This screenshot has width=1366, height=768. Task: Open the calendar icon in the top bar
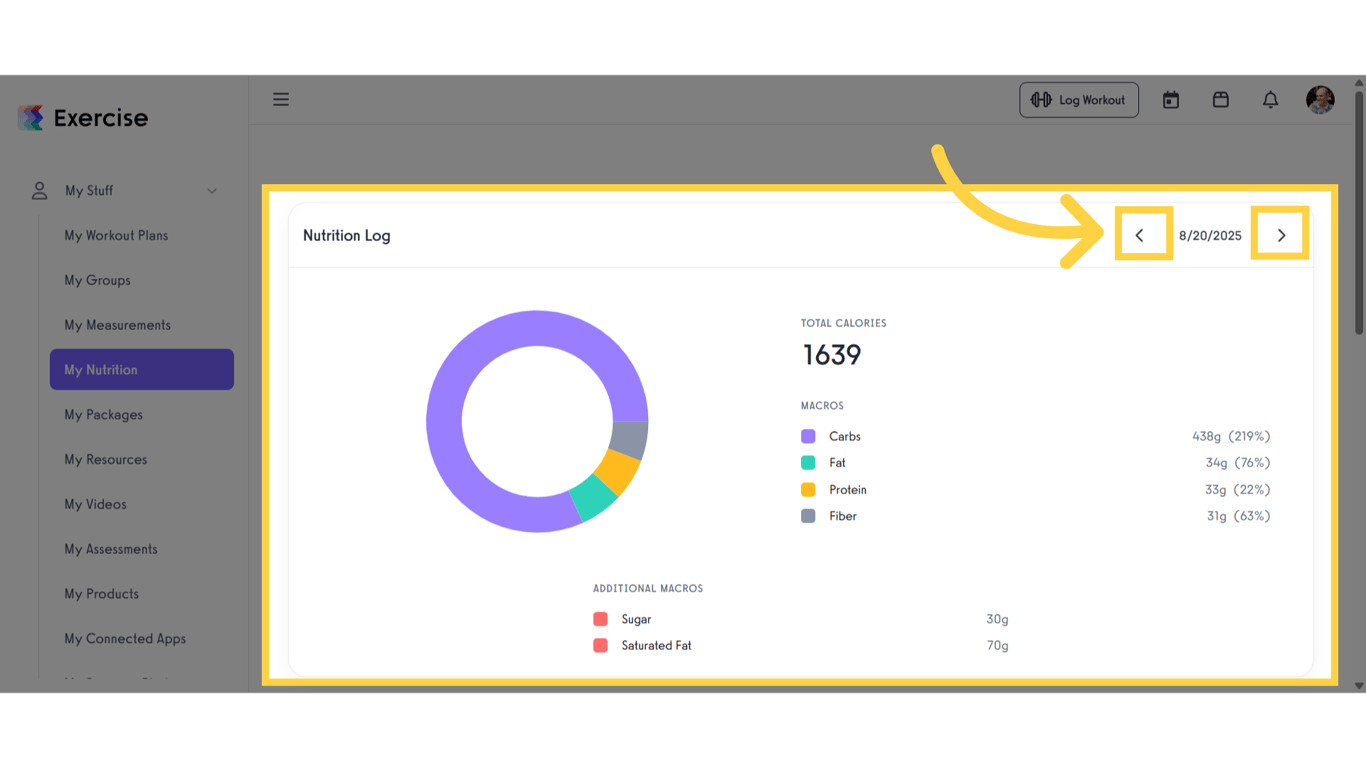[x=1170, y=99]
